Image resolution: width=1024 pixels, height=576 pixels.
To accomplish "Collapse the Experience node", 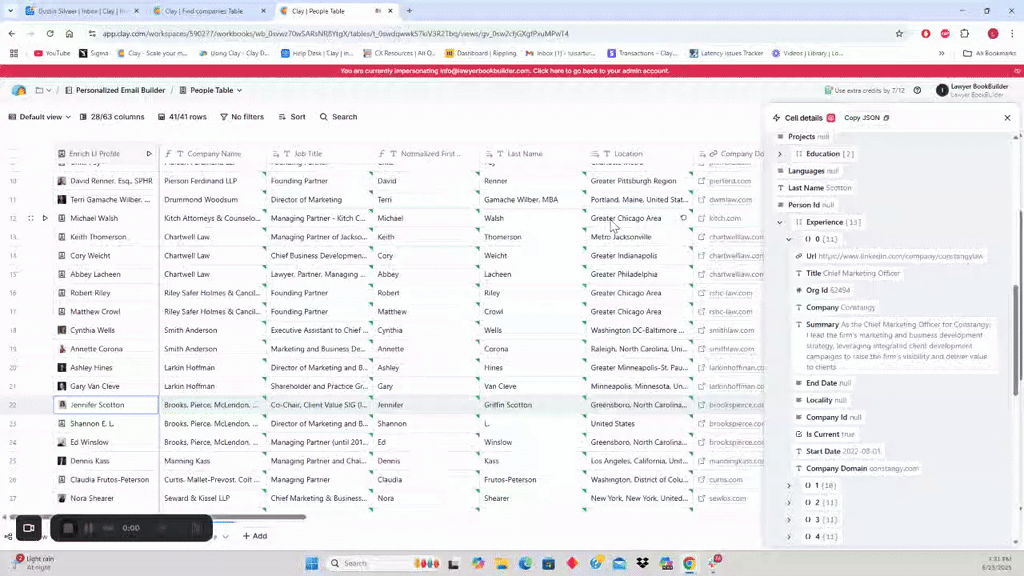I will coord(780,222).
